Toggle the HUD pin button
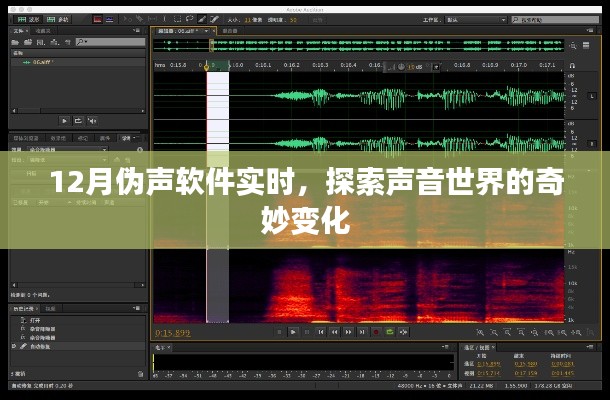 click(436, 67)
